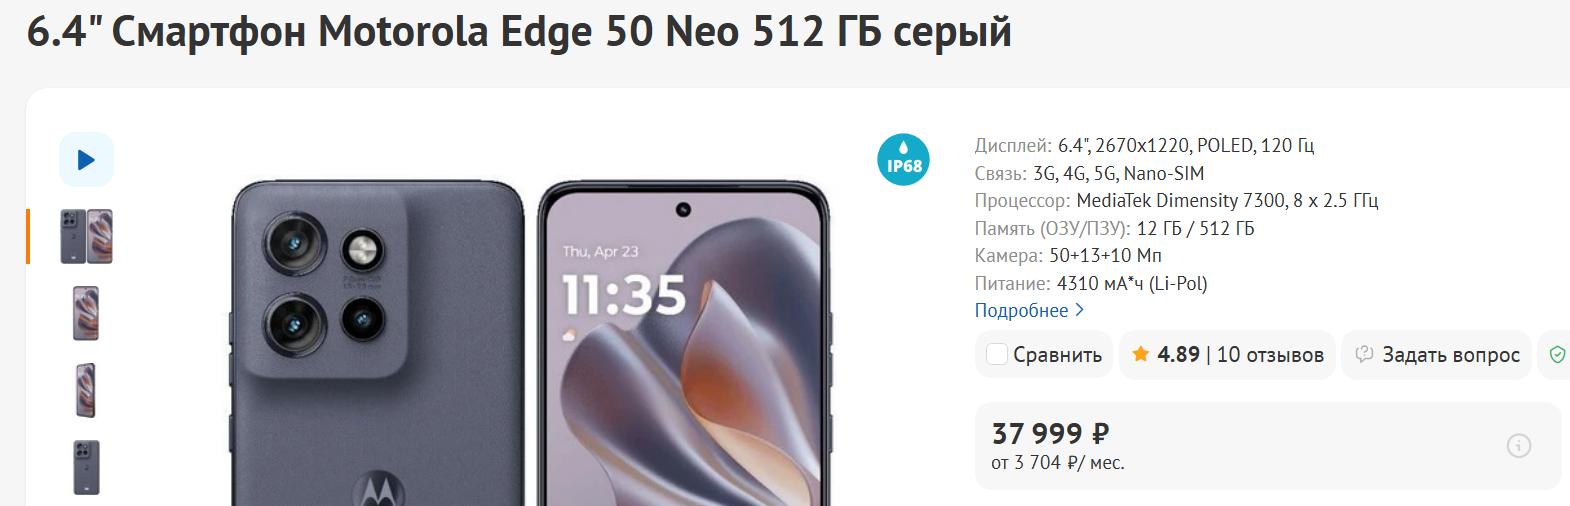Image resolution: width=1570 pixels, height=506 pixels.
Task: Click the 37 999 ₽ price
Action: pos(1050,433)
